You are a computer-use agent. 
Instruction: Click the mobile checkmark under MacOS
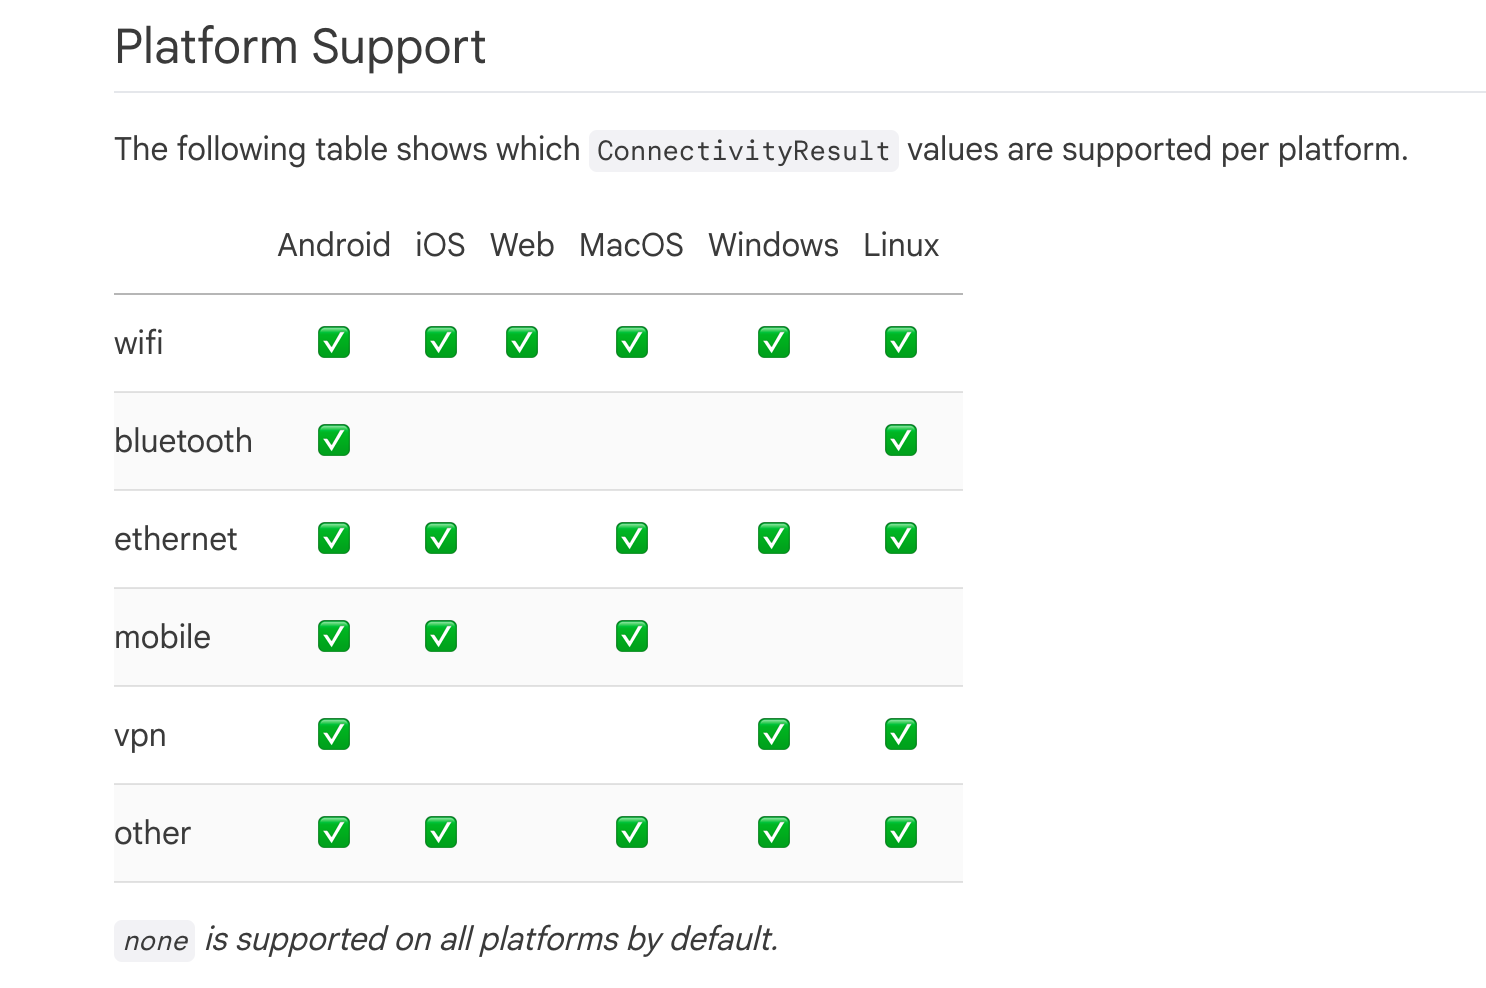click(632, 636)
